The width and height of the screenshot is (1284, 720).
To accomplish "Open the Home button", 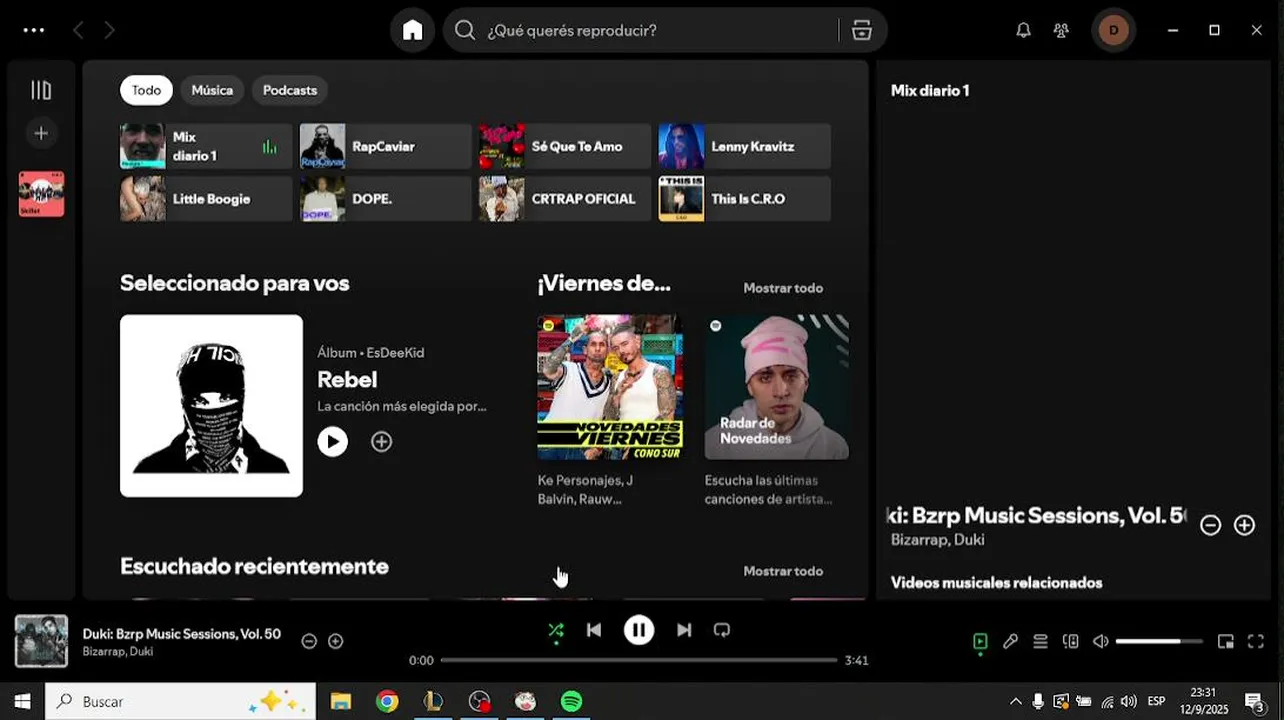I will [x=413, y=30].
